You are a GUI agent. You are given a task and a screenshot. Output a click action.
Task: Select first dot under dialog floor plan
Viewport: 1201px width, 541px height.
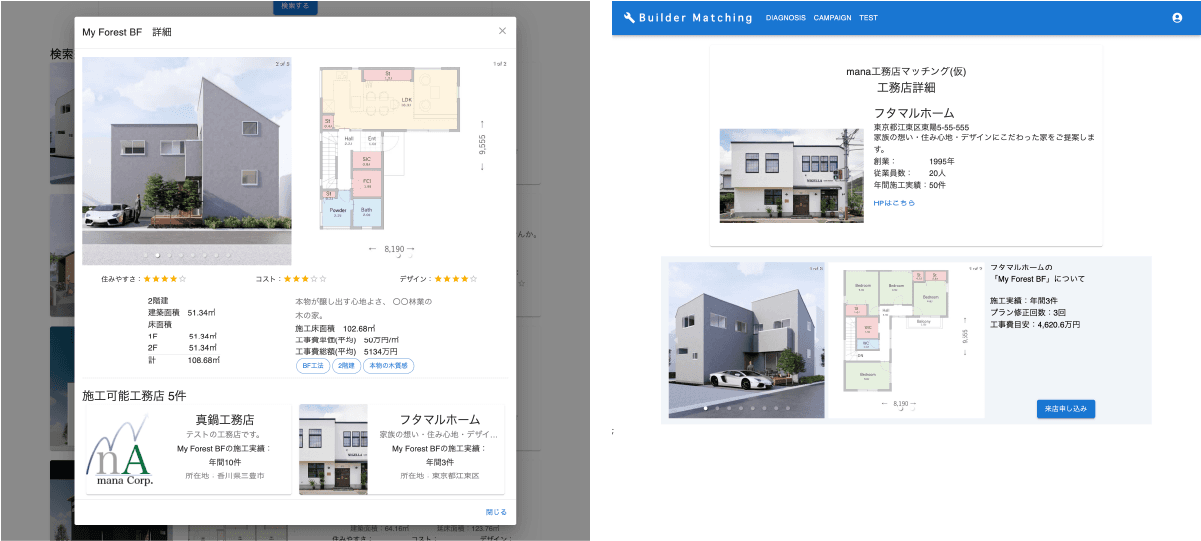click(x=399, y=256)
